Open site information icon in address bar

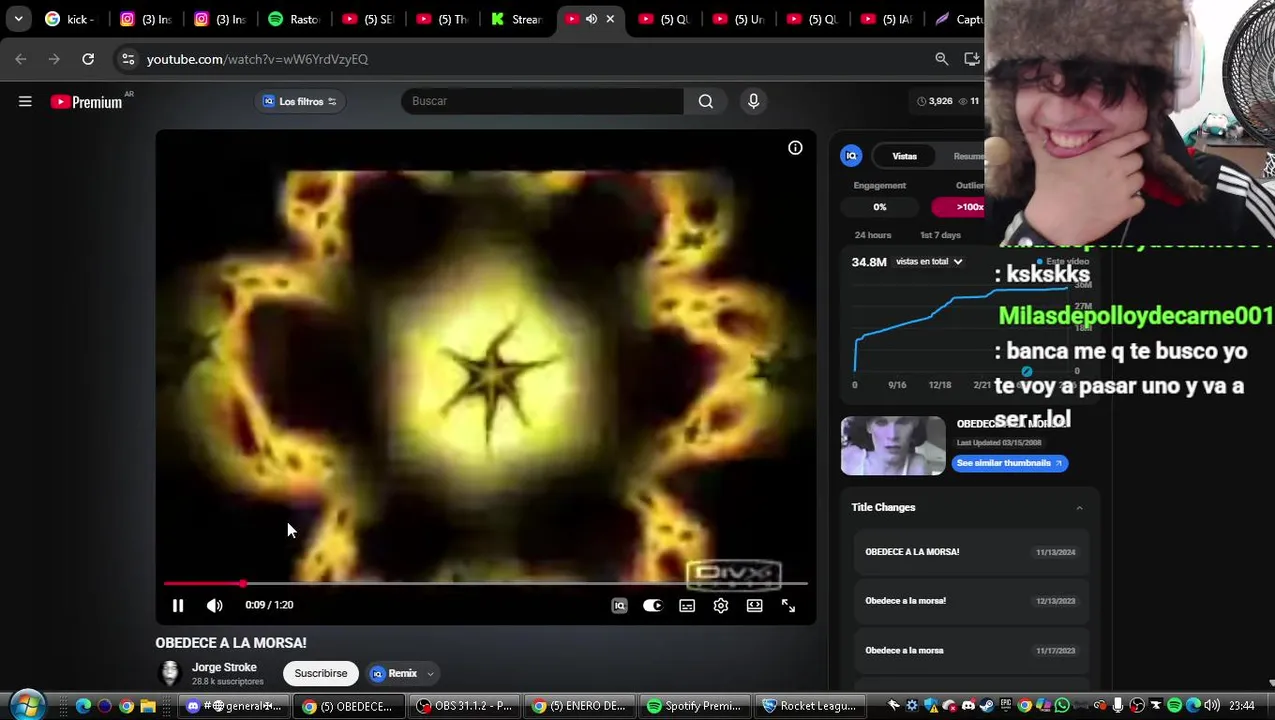tap(128, 59)
